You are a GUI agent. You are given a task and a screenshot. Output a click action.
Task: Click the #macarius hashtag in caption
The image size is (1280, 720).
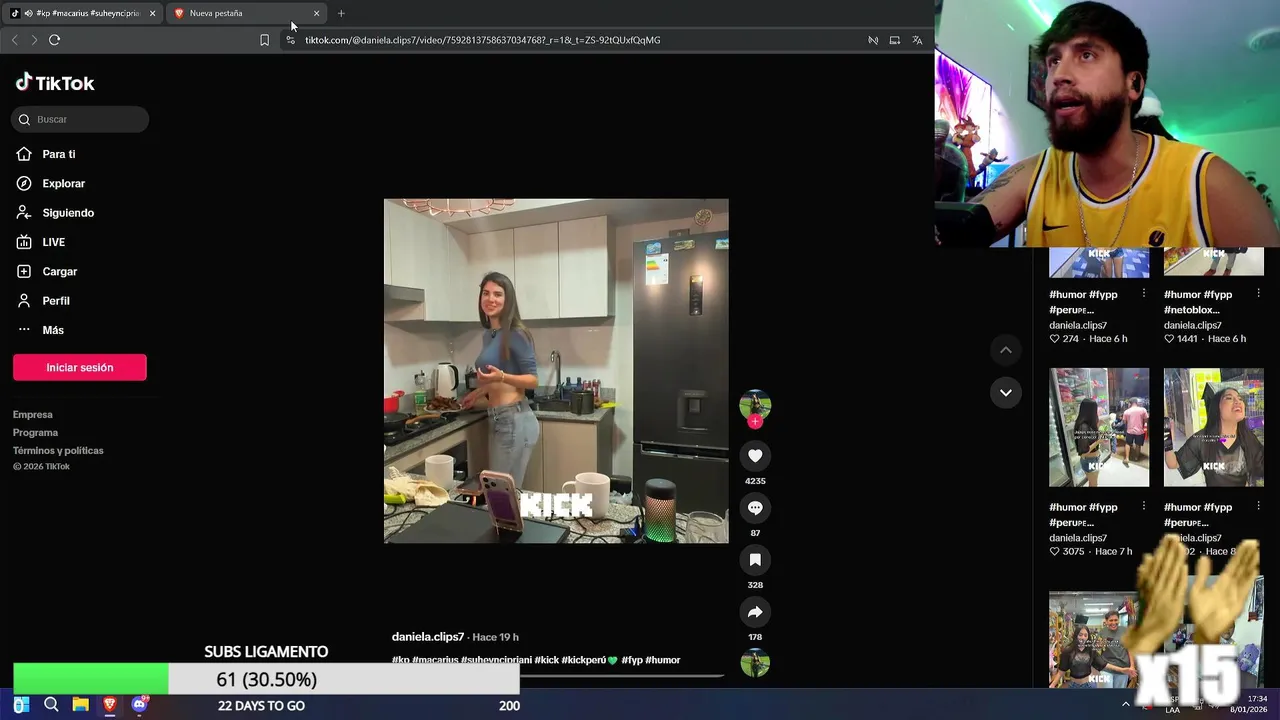coord(435,660)
